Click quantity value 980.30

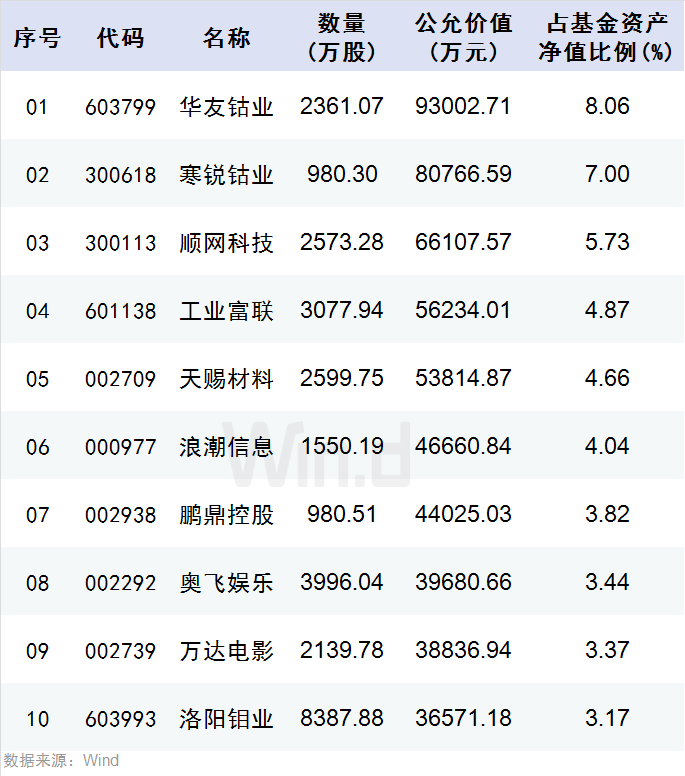coord(342,174)
